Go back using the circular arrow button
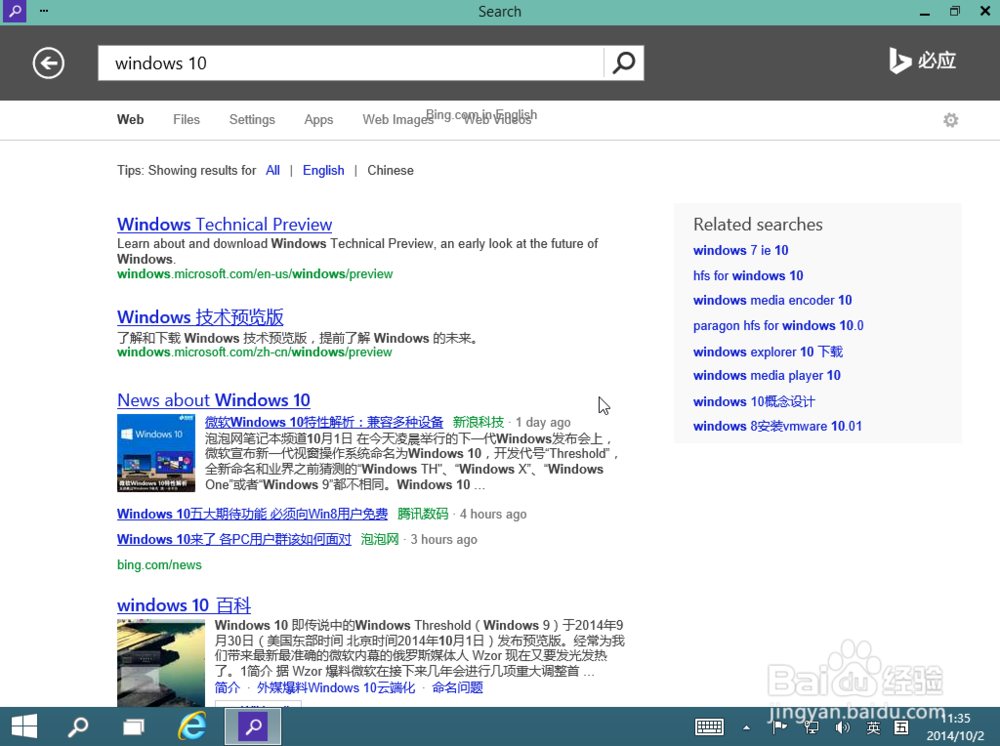Image resolution: width=1000 pixels, height=746 pixels. coord(48,63)
